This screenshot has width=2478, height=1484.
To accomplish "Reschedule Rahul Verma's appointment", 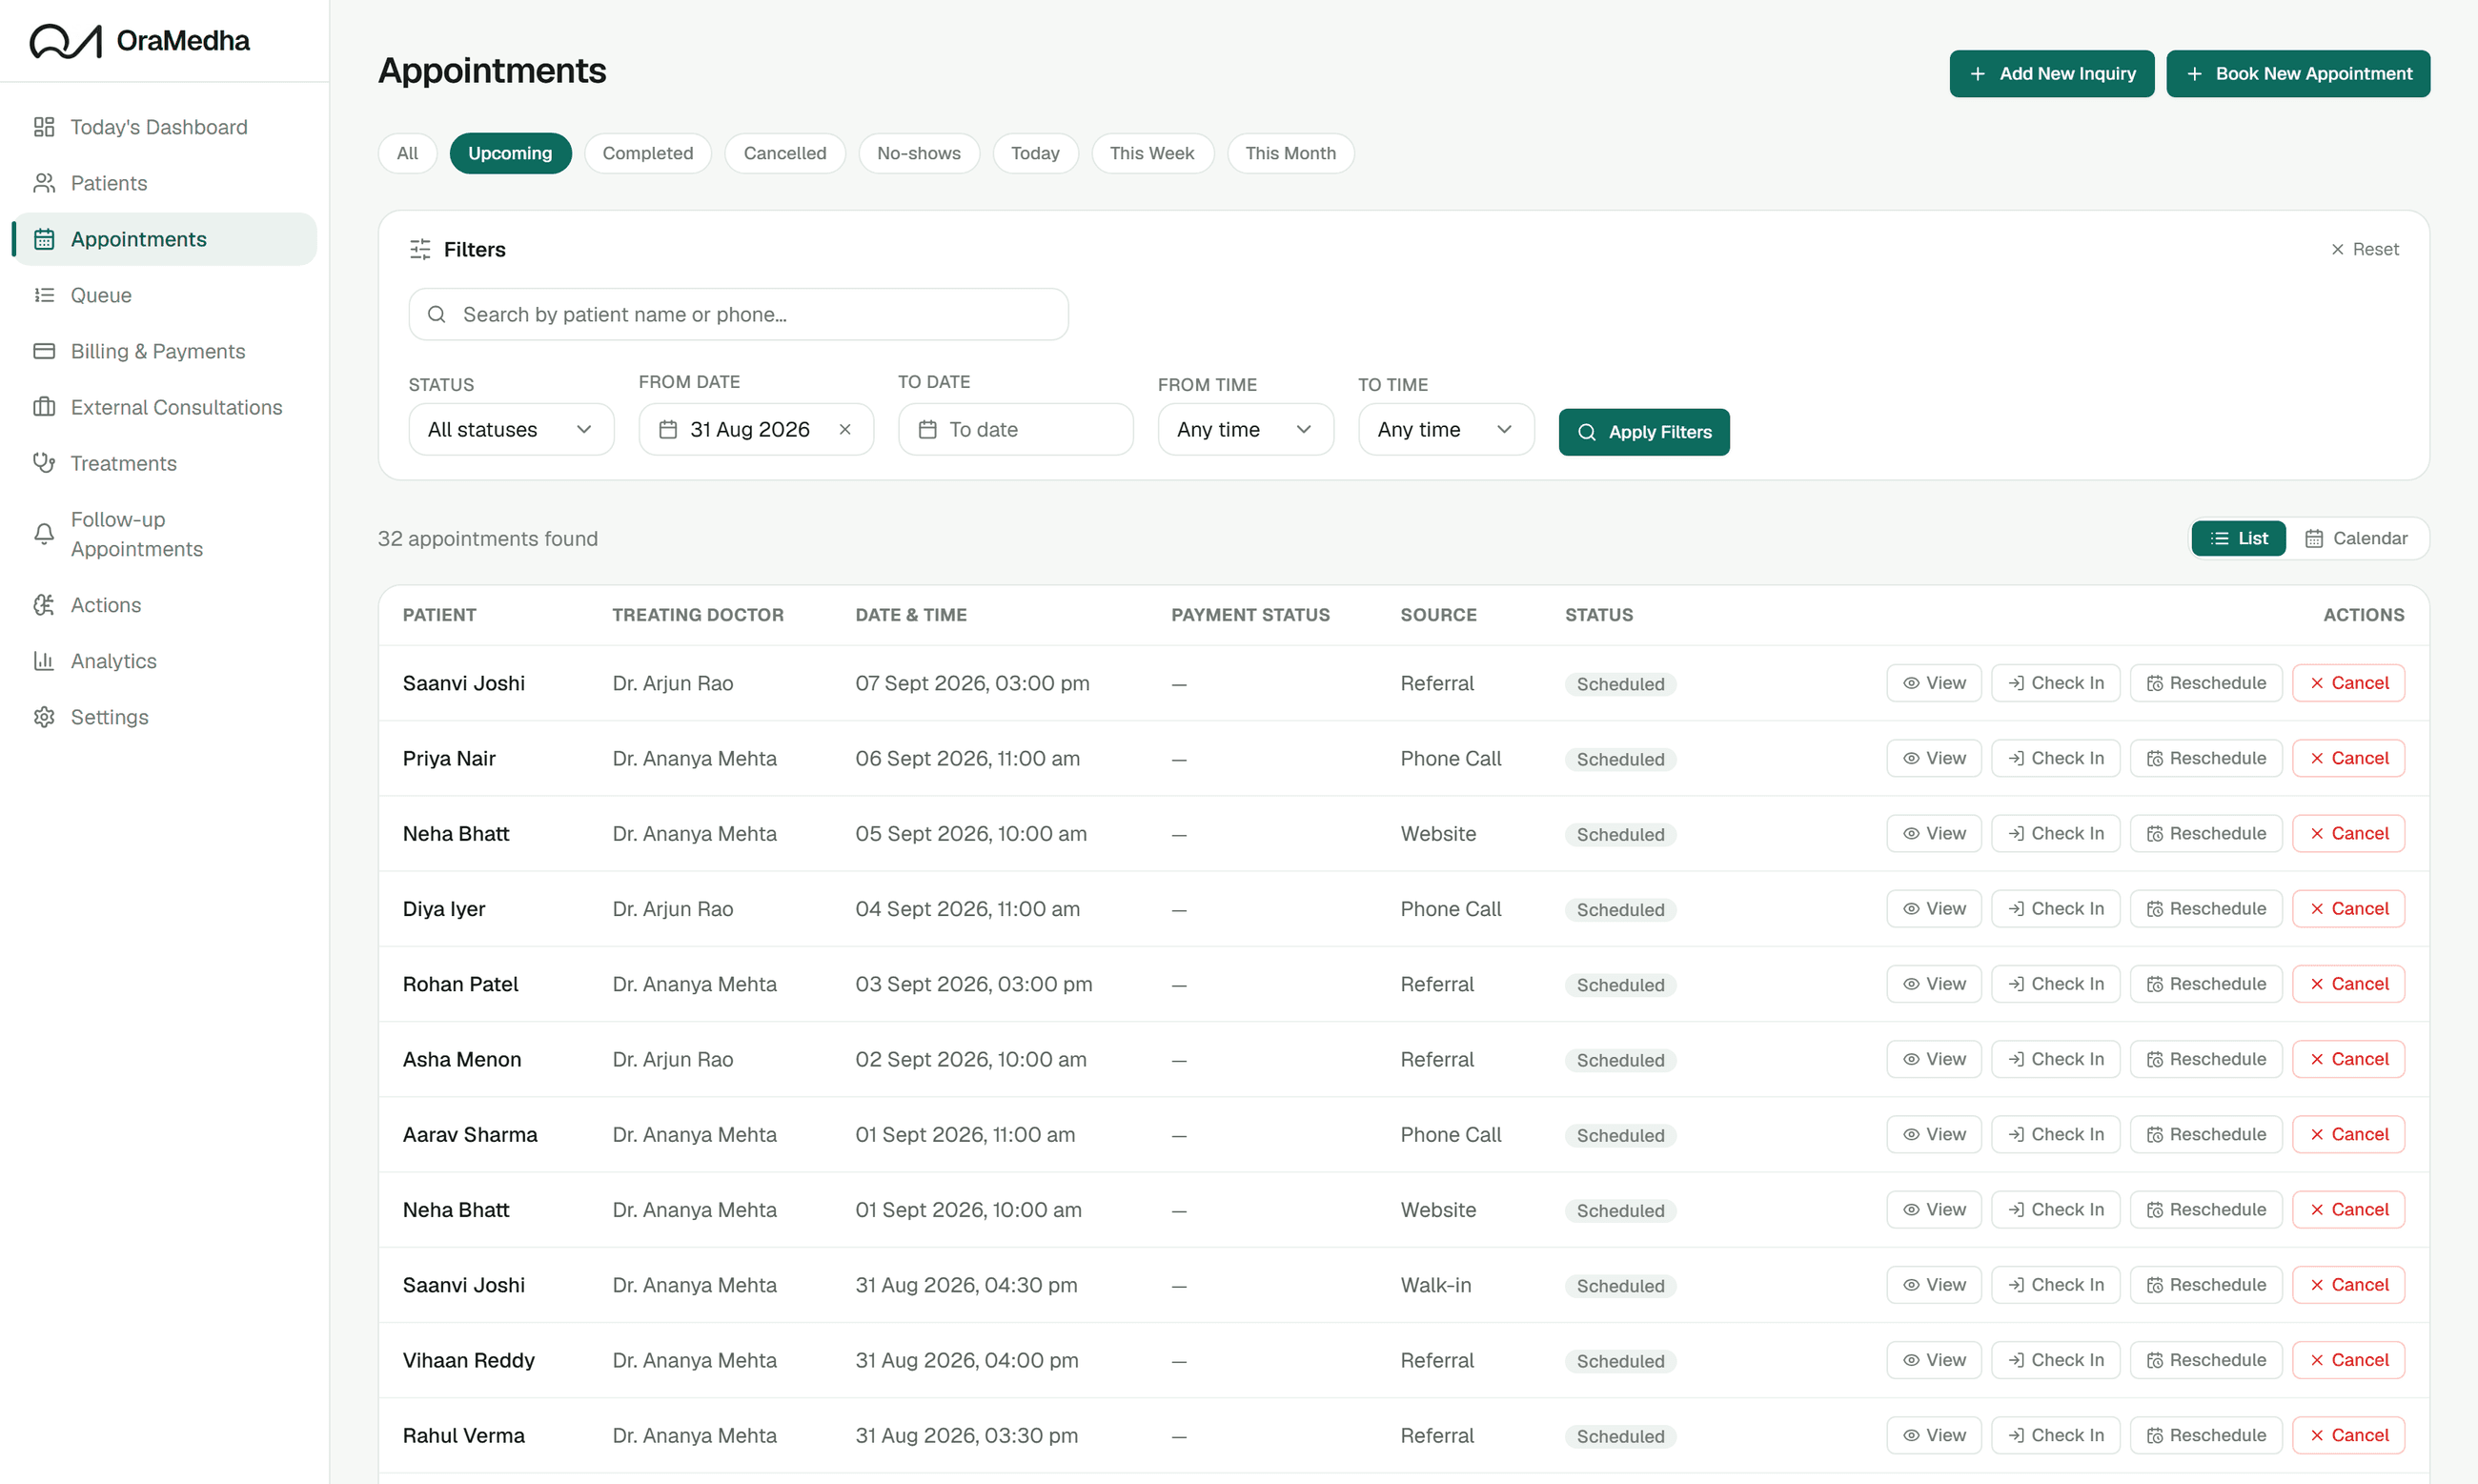I will (x=2206, y=1435).
